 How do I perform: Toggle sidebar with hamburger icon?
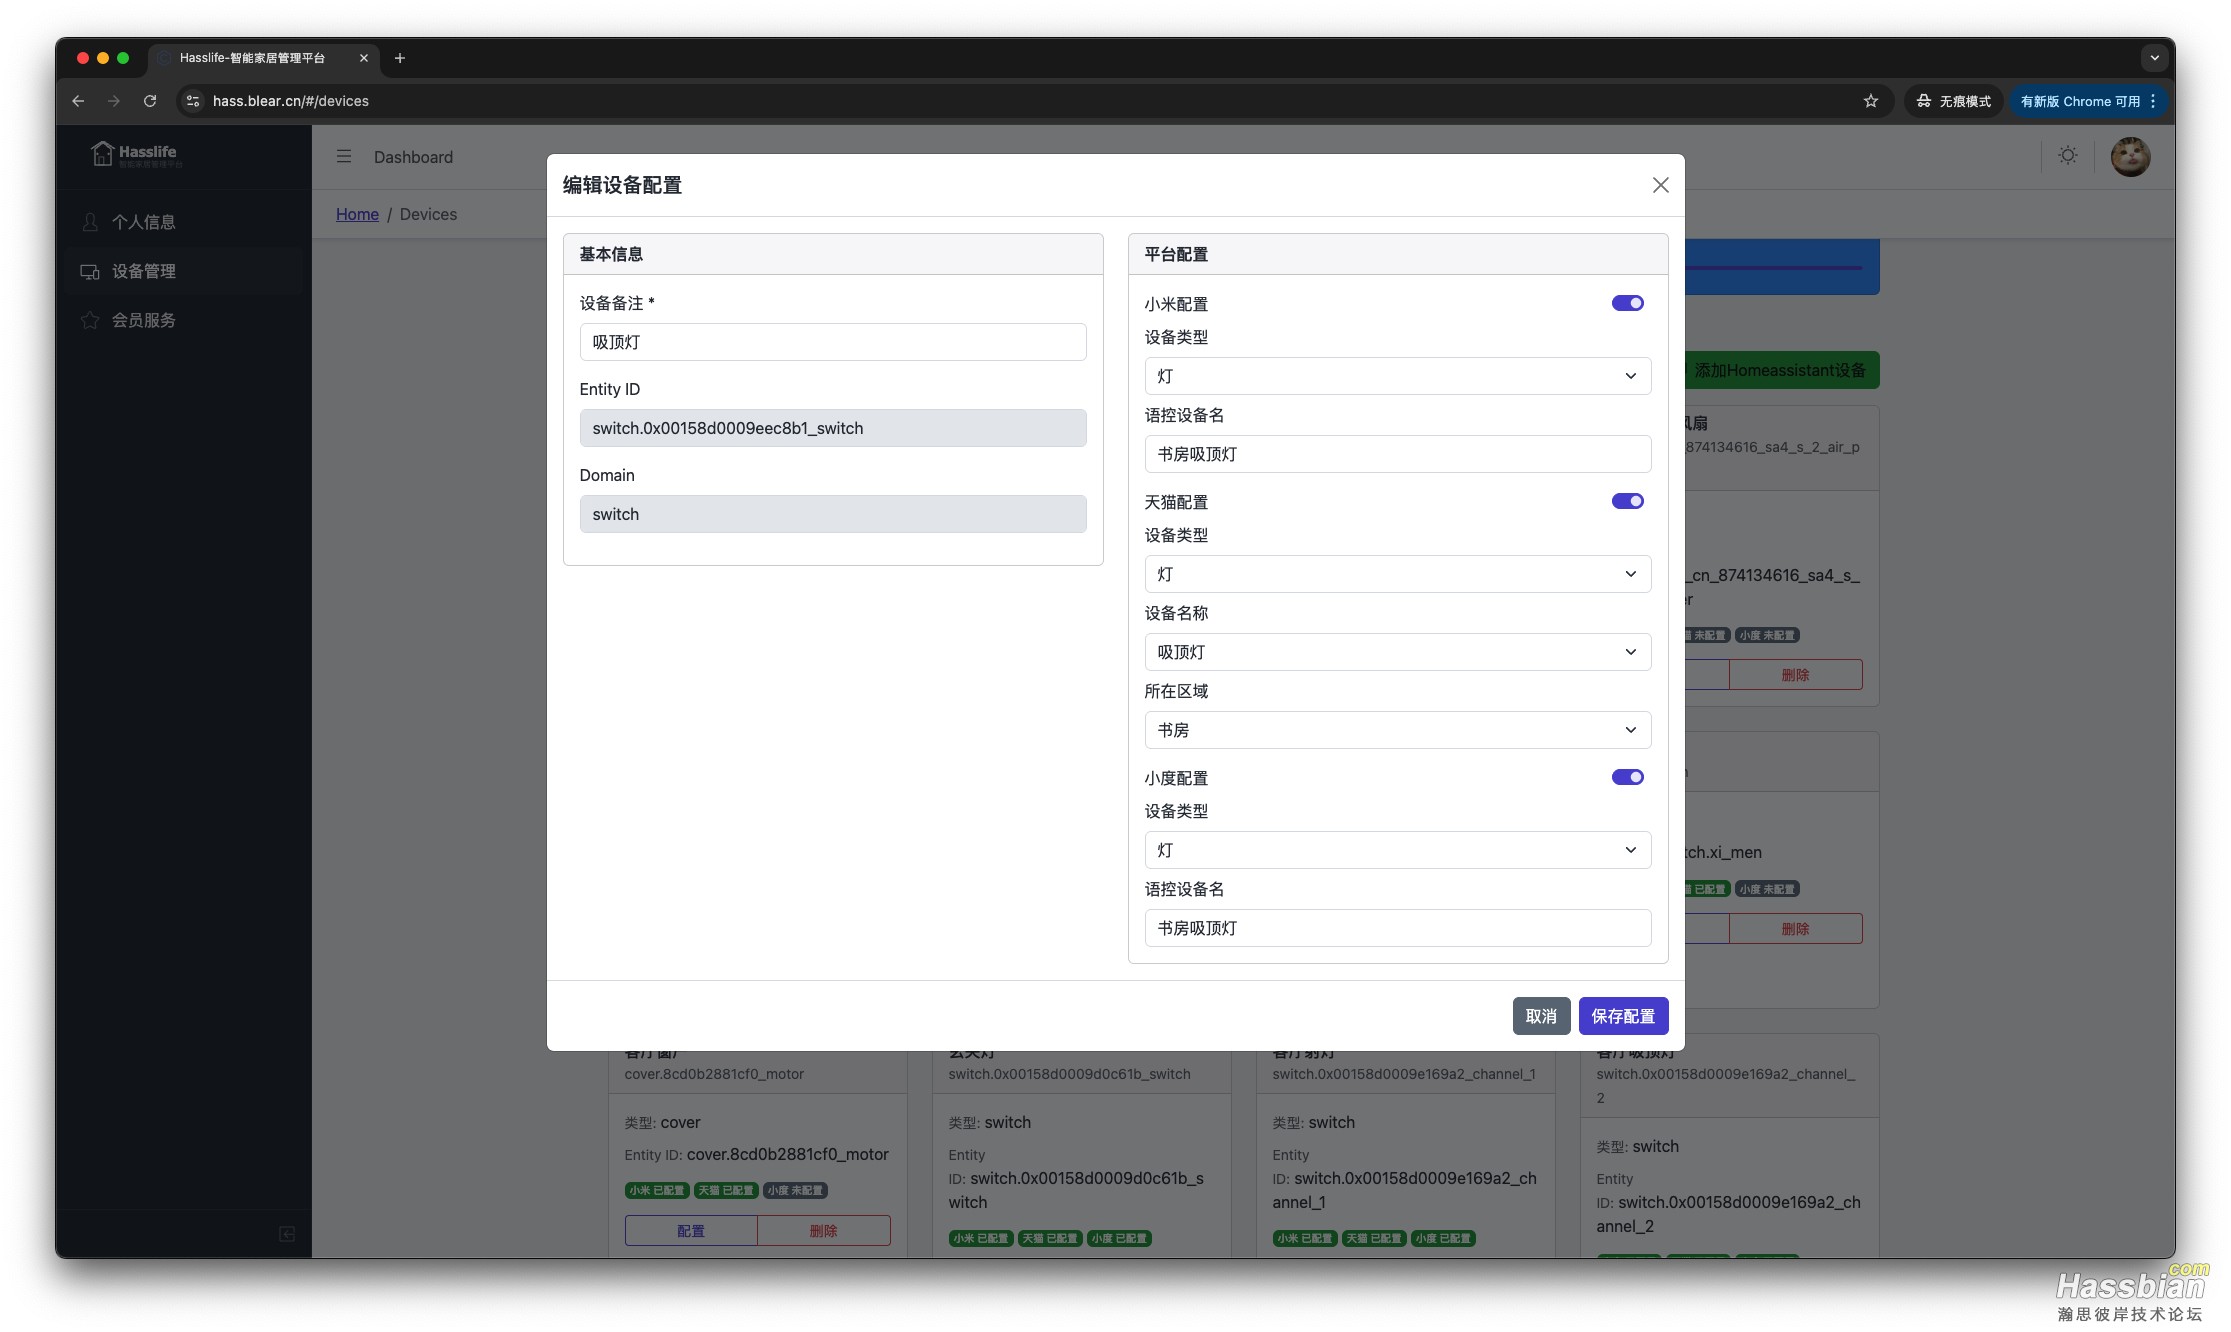click(x=344, y=157)
